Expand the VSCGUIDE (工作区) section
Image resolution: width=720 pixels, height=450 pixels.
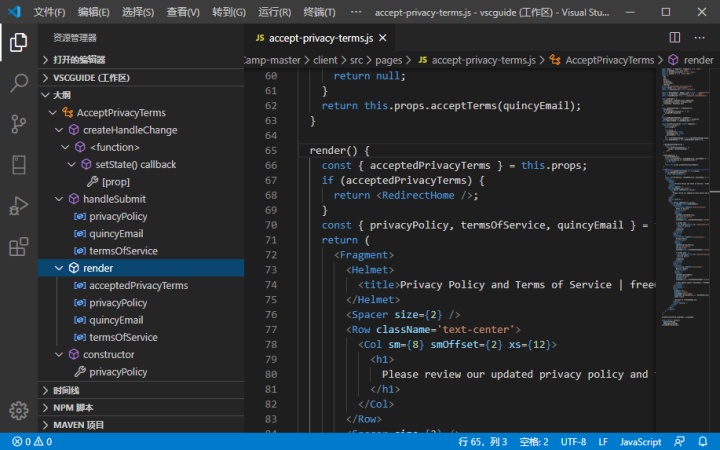(x=141, y=78)
